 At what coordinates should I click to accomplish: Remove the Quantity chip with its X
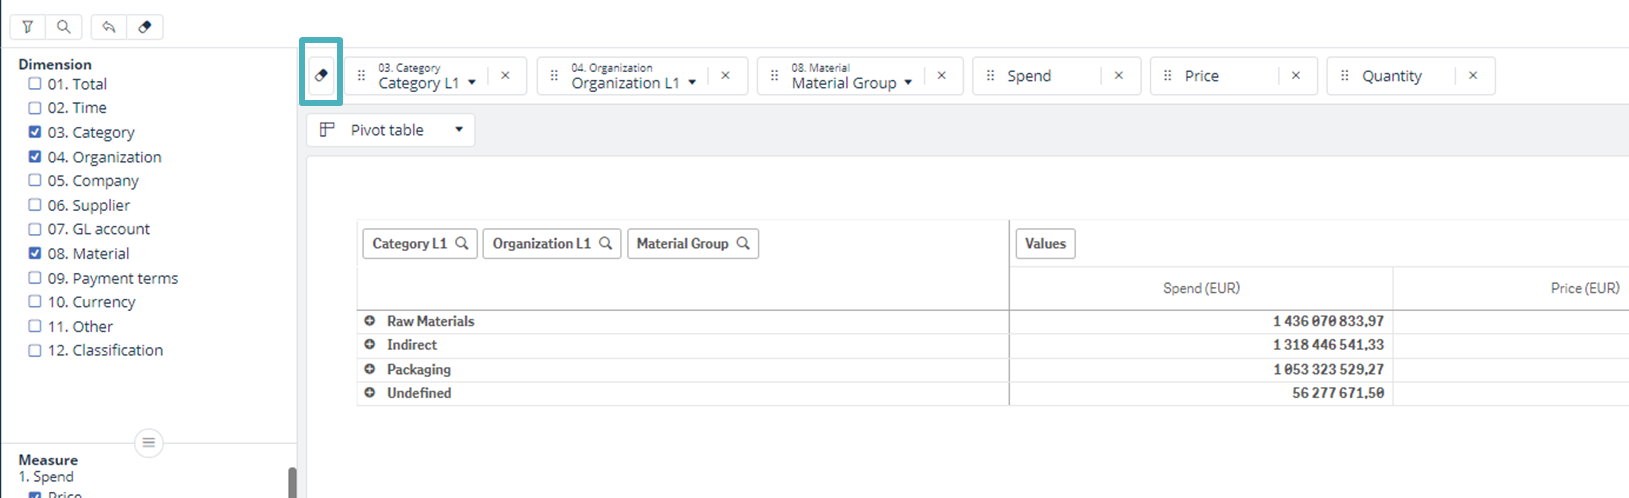1473,76
